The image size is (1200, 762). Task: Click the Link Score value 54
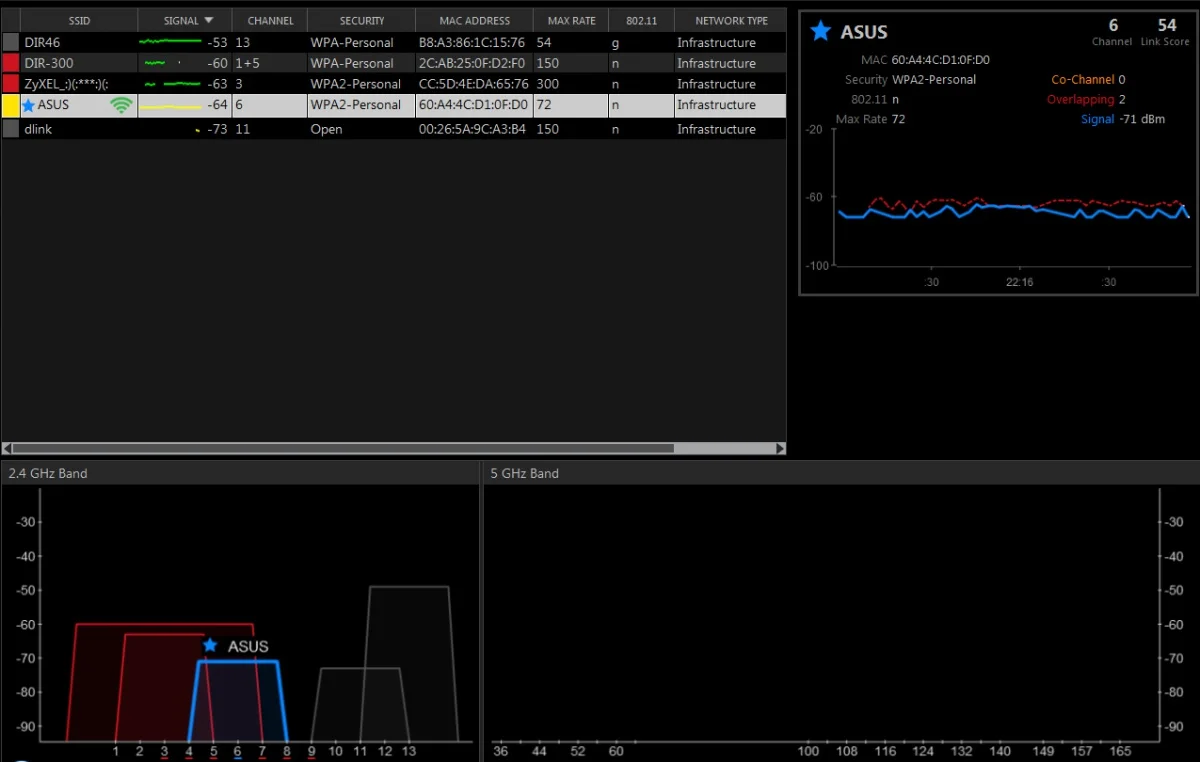pos(1167,25)
